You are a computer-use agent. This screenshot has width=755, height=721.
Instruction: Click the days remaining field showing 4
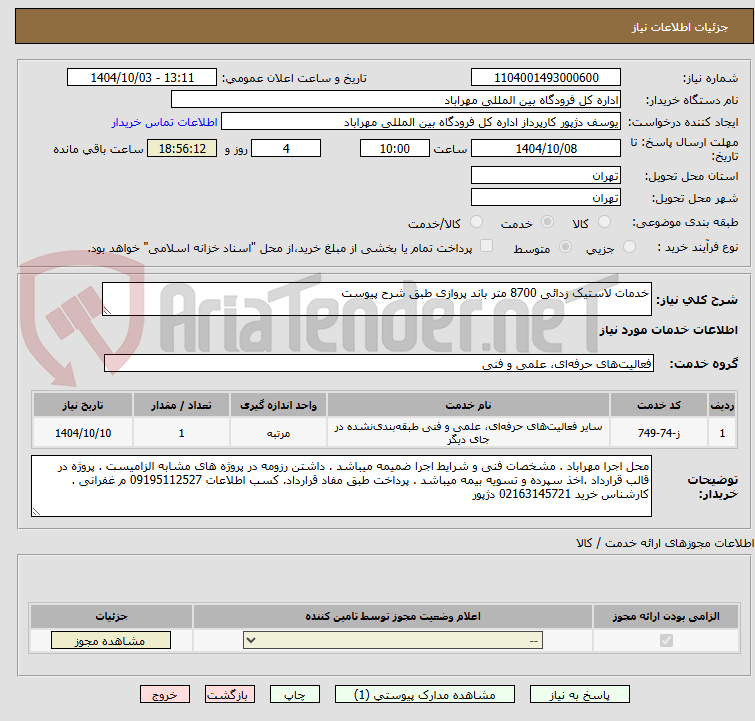pos(286,148)
